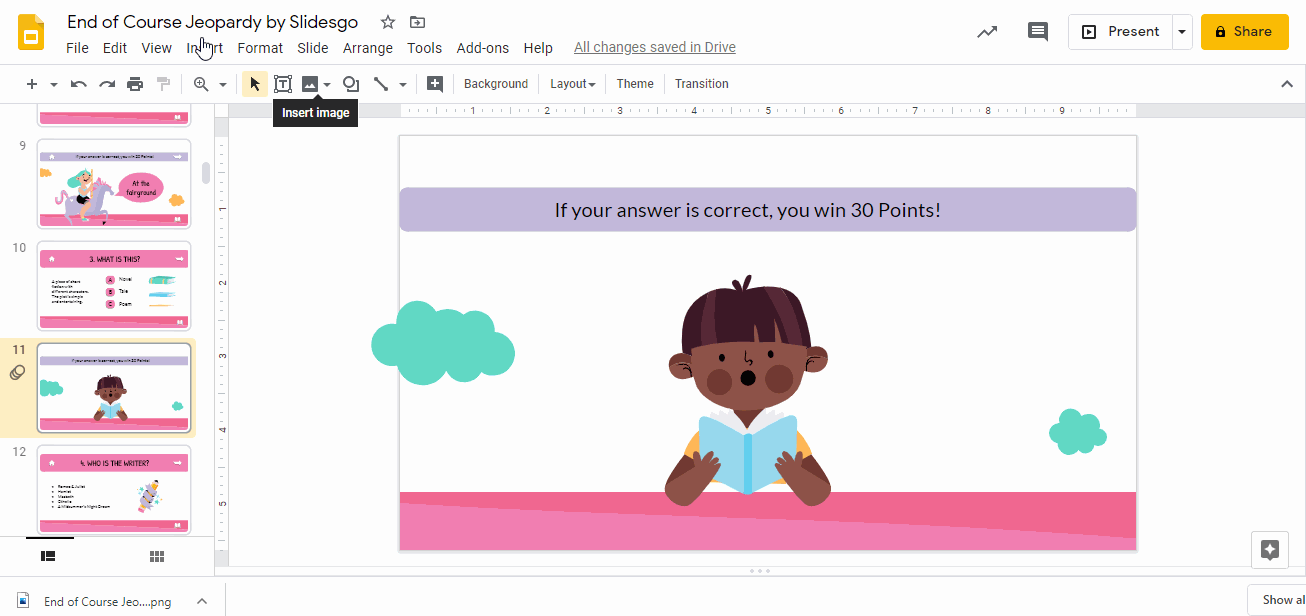
Task: Star the presentation title
Action: [x=388, y=22]
